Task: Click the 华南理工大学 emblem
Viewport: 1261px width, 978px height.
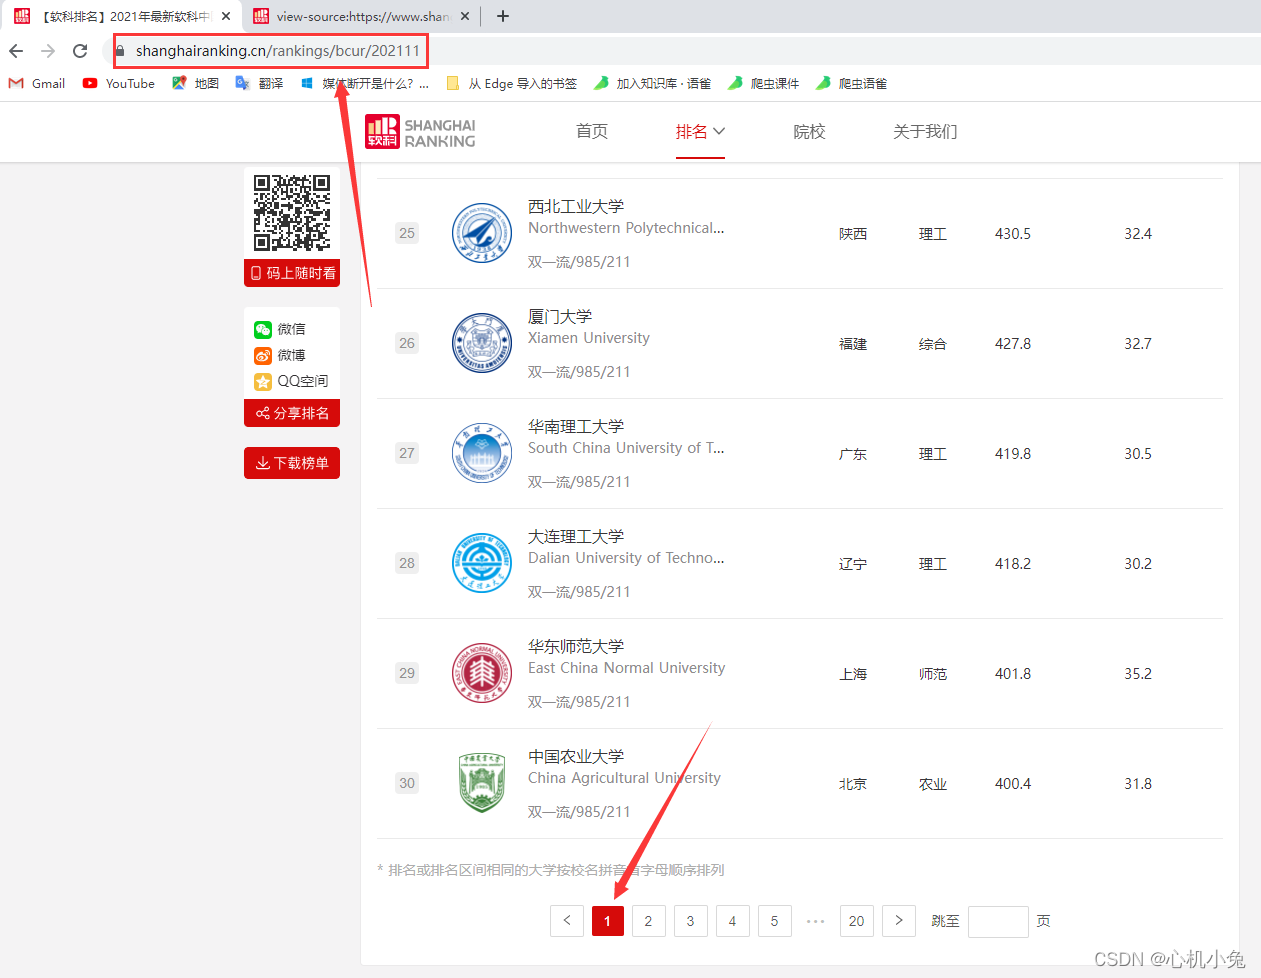Action: 482,453
